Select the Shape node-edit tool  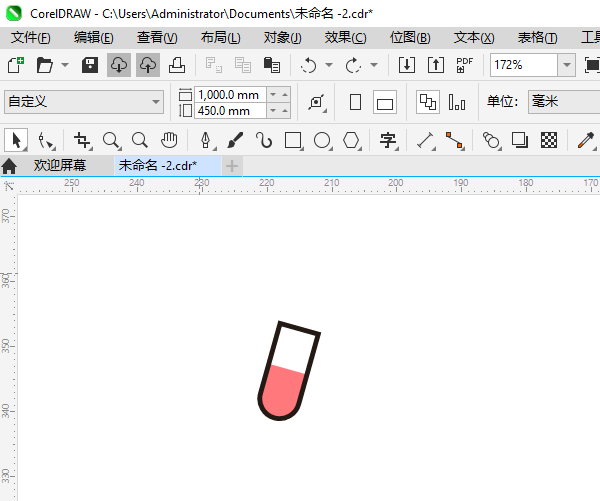(x=46, y=140)
